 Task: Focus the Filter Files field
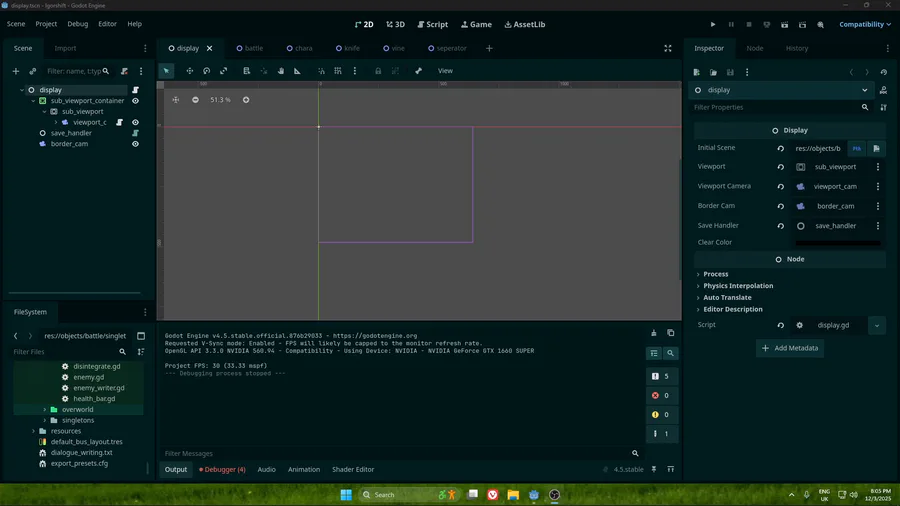(x=70, y=352)
